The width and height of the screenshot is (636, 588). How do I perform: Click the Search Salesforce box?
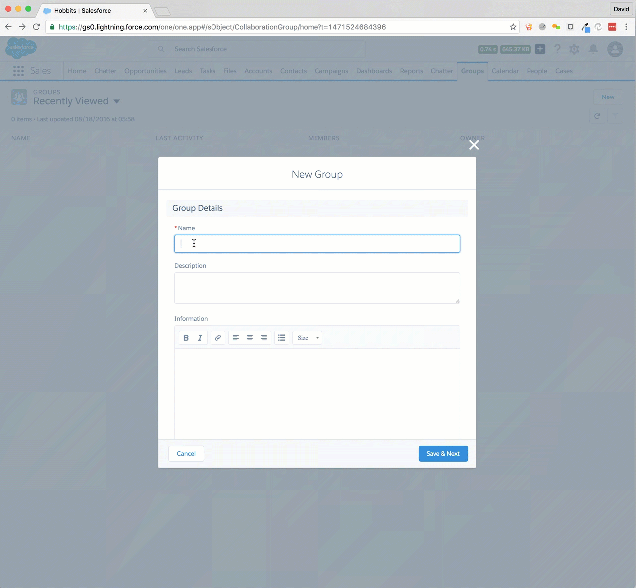click(x=260, y=49)
